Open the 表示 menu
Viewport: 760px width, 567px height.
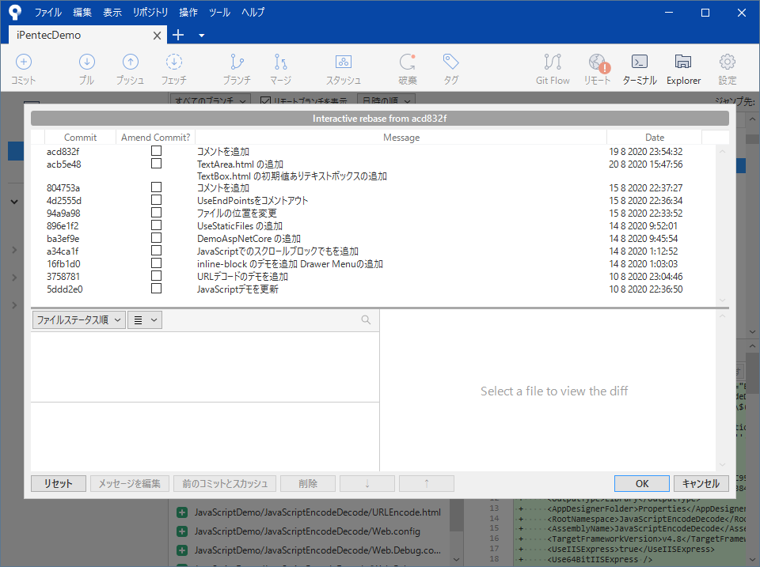(x=112, y=12)
